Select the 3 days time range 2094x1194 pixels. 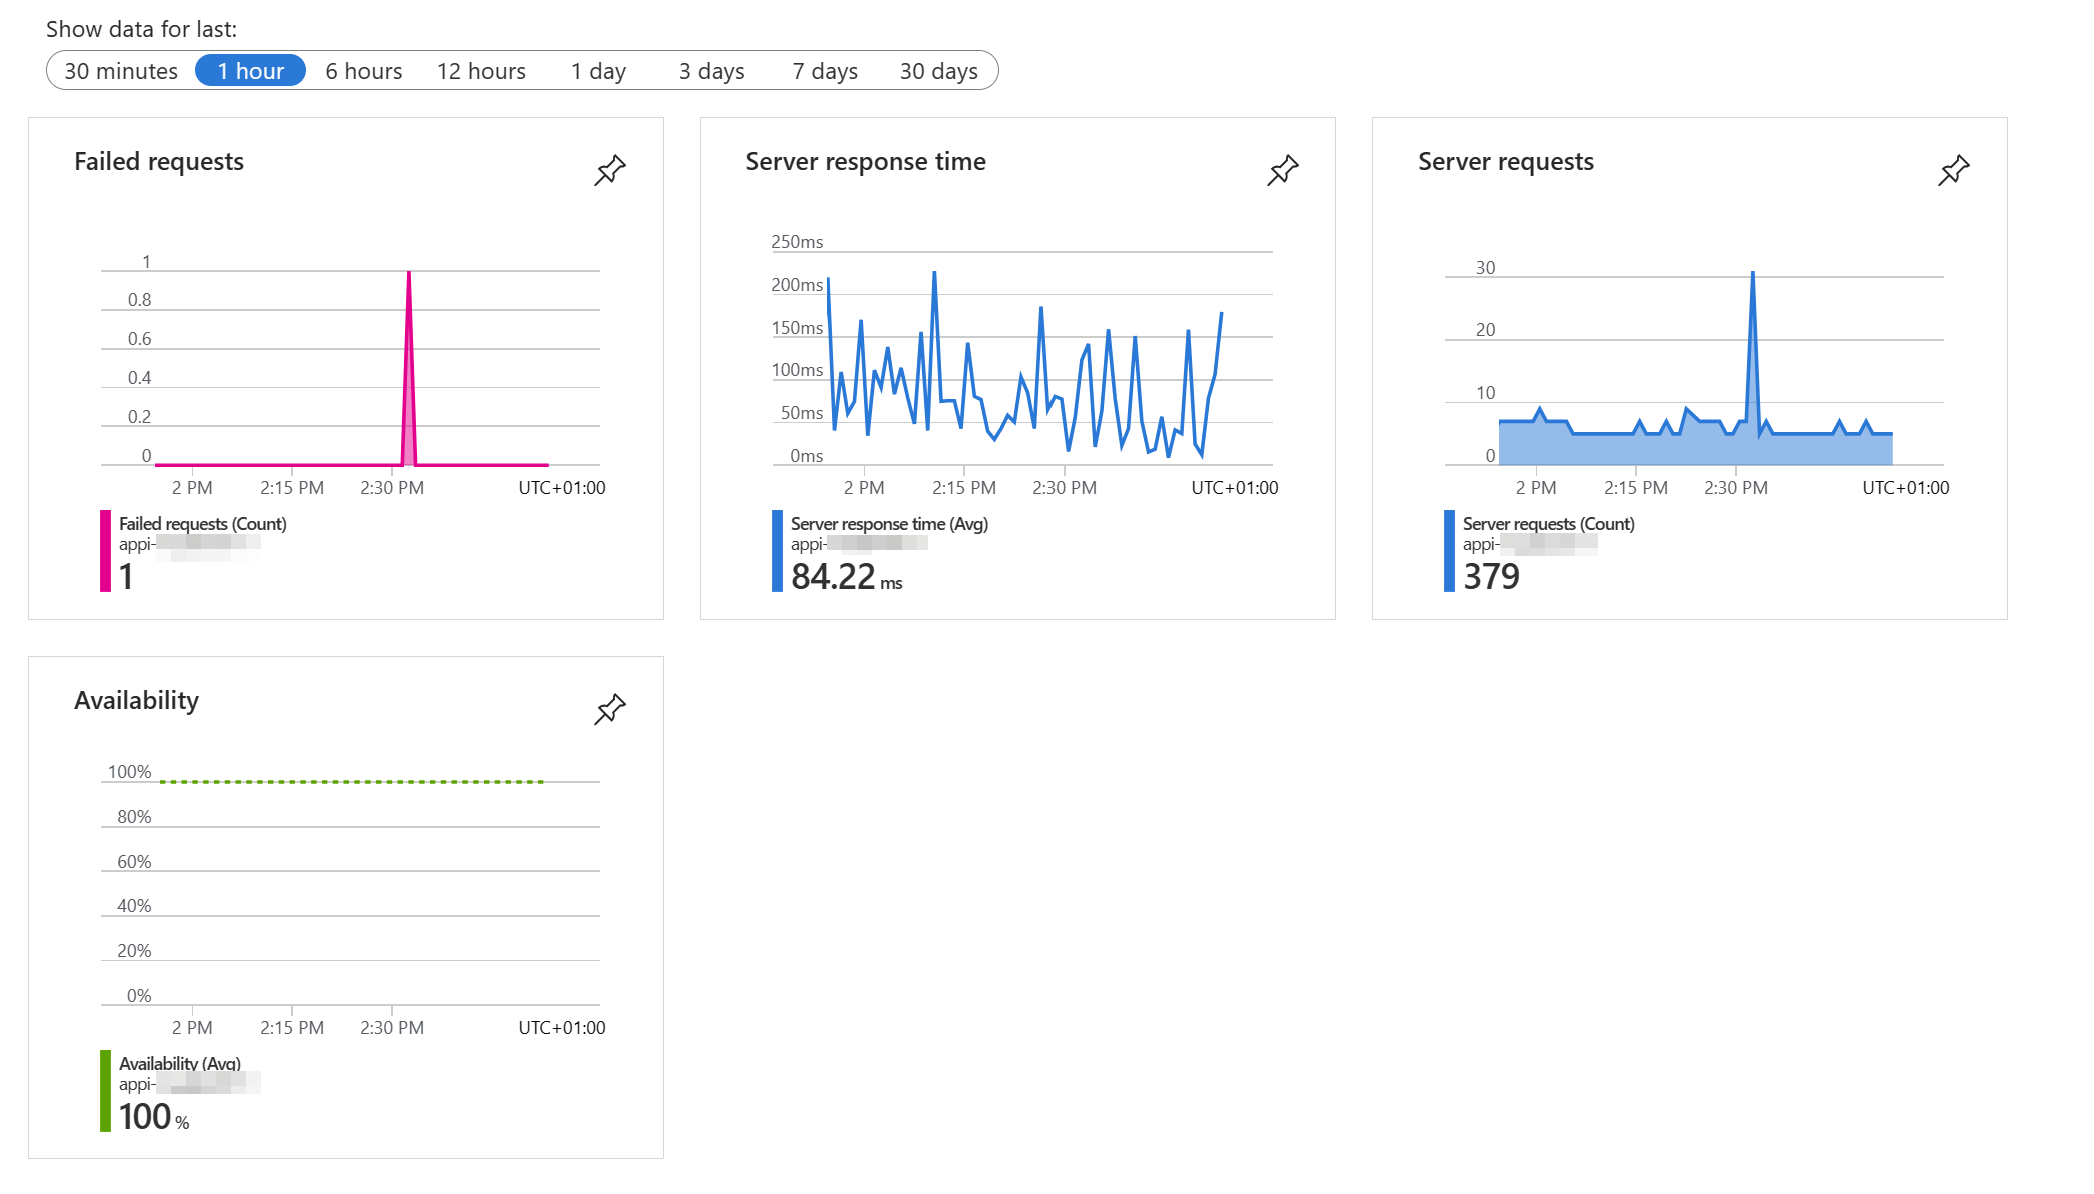711,71
